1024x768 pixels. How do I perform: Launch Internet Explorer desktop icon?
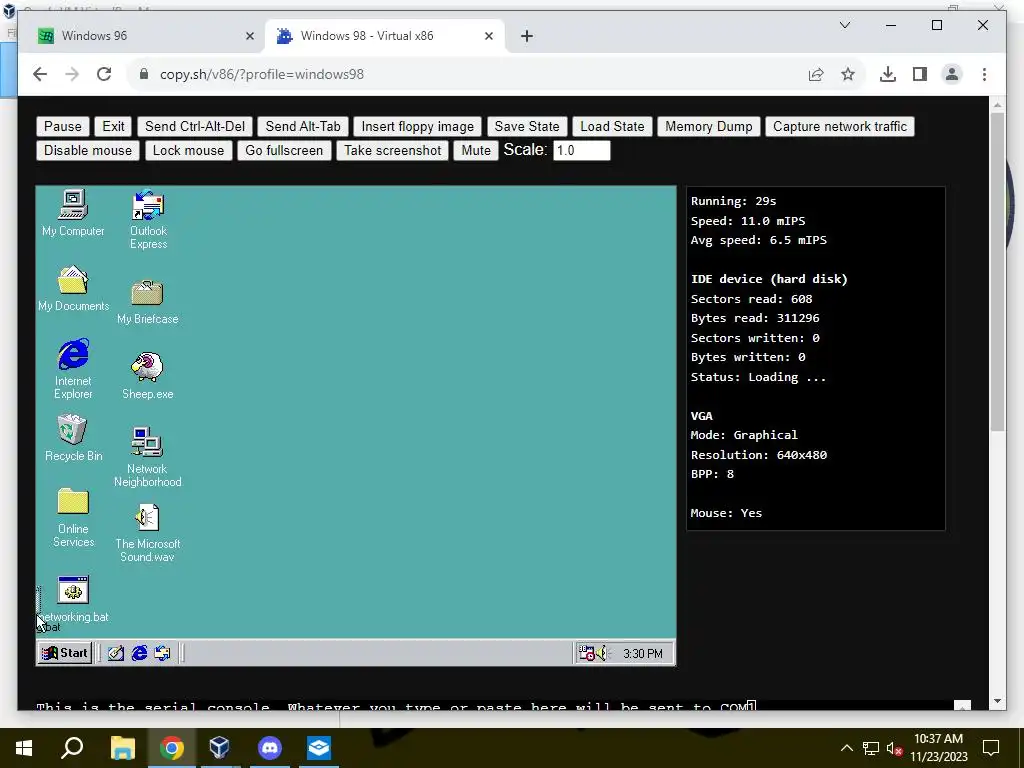coord(73,368)
